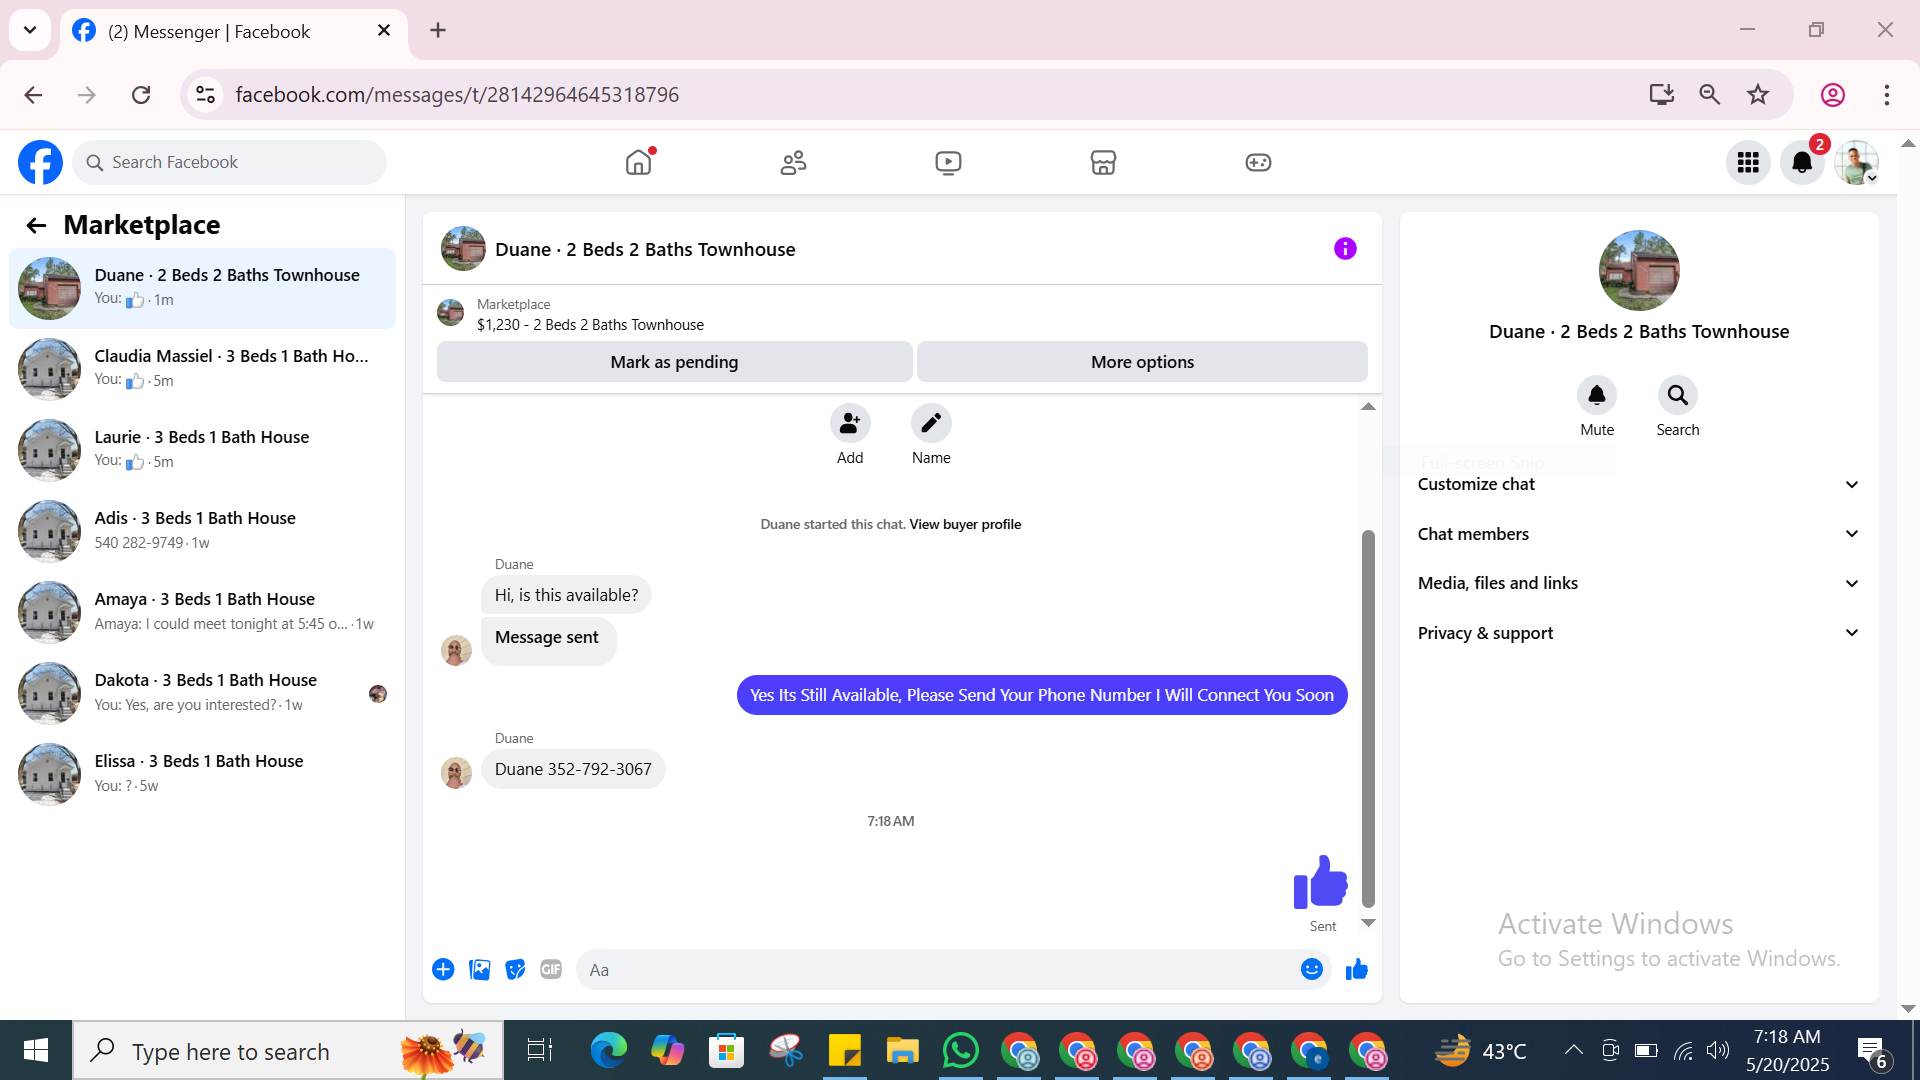Expand Privacy & support section
Viewport: 1920px width, 1080px height.
pos(1638,633)
